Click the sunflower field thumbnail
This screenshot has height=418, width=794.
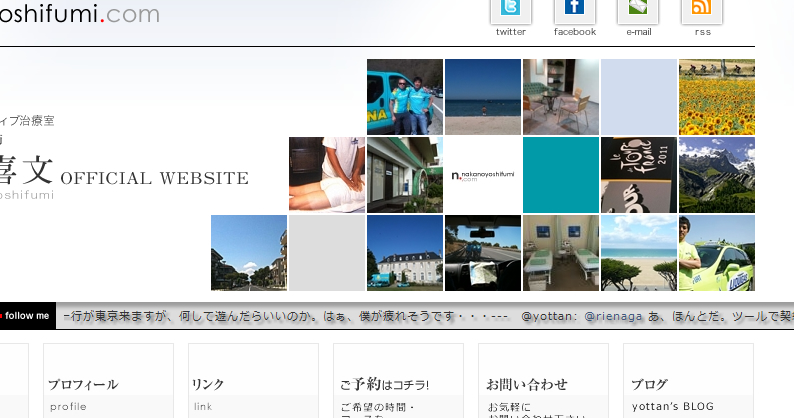[716, 97]
